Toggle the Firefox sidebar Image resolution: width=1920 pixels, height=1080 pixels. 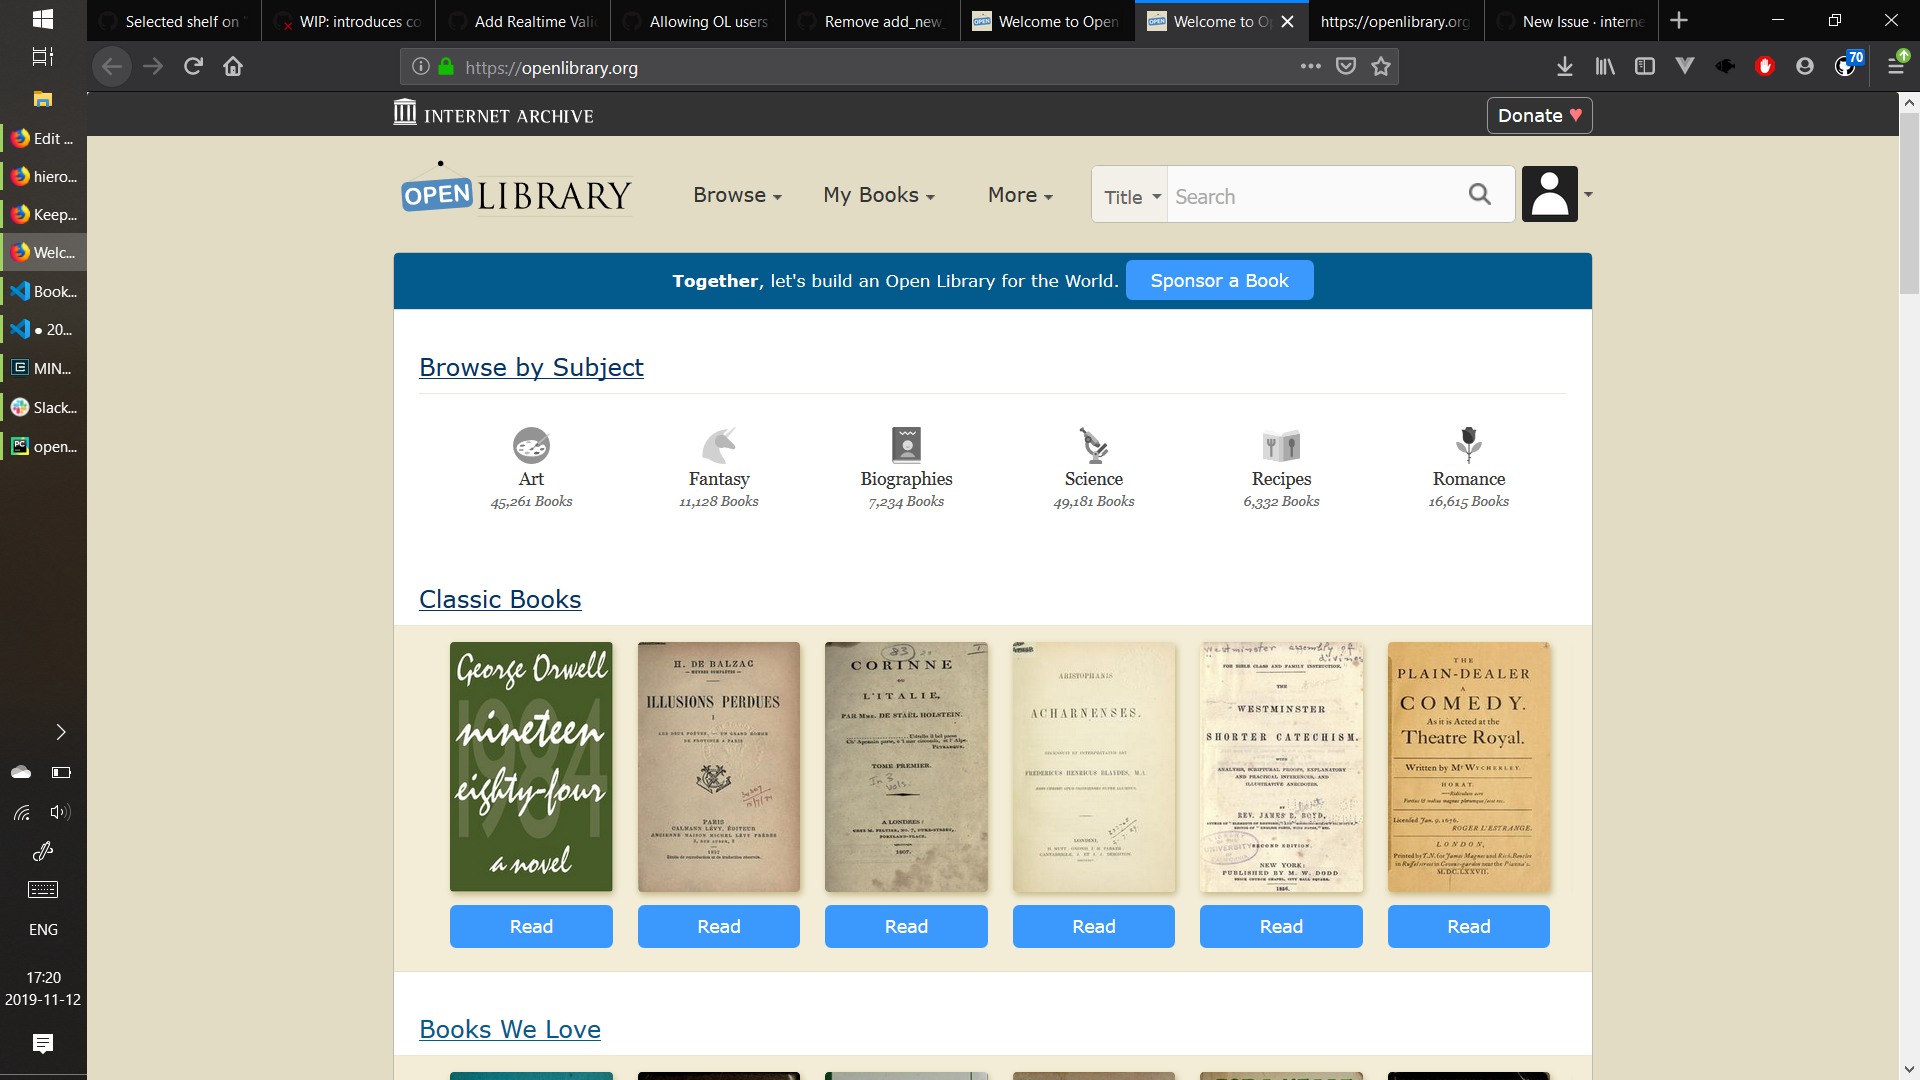pos(1645,67)
